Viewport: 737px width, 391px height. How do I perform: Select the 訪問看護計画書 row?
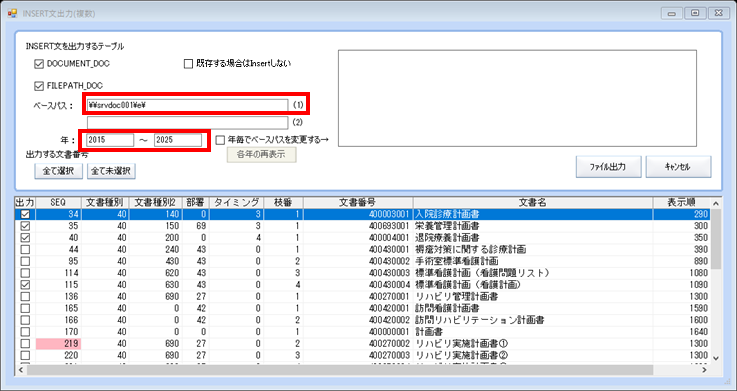pyautogui.click(x=362, y=308)
